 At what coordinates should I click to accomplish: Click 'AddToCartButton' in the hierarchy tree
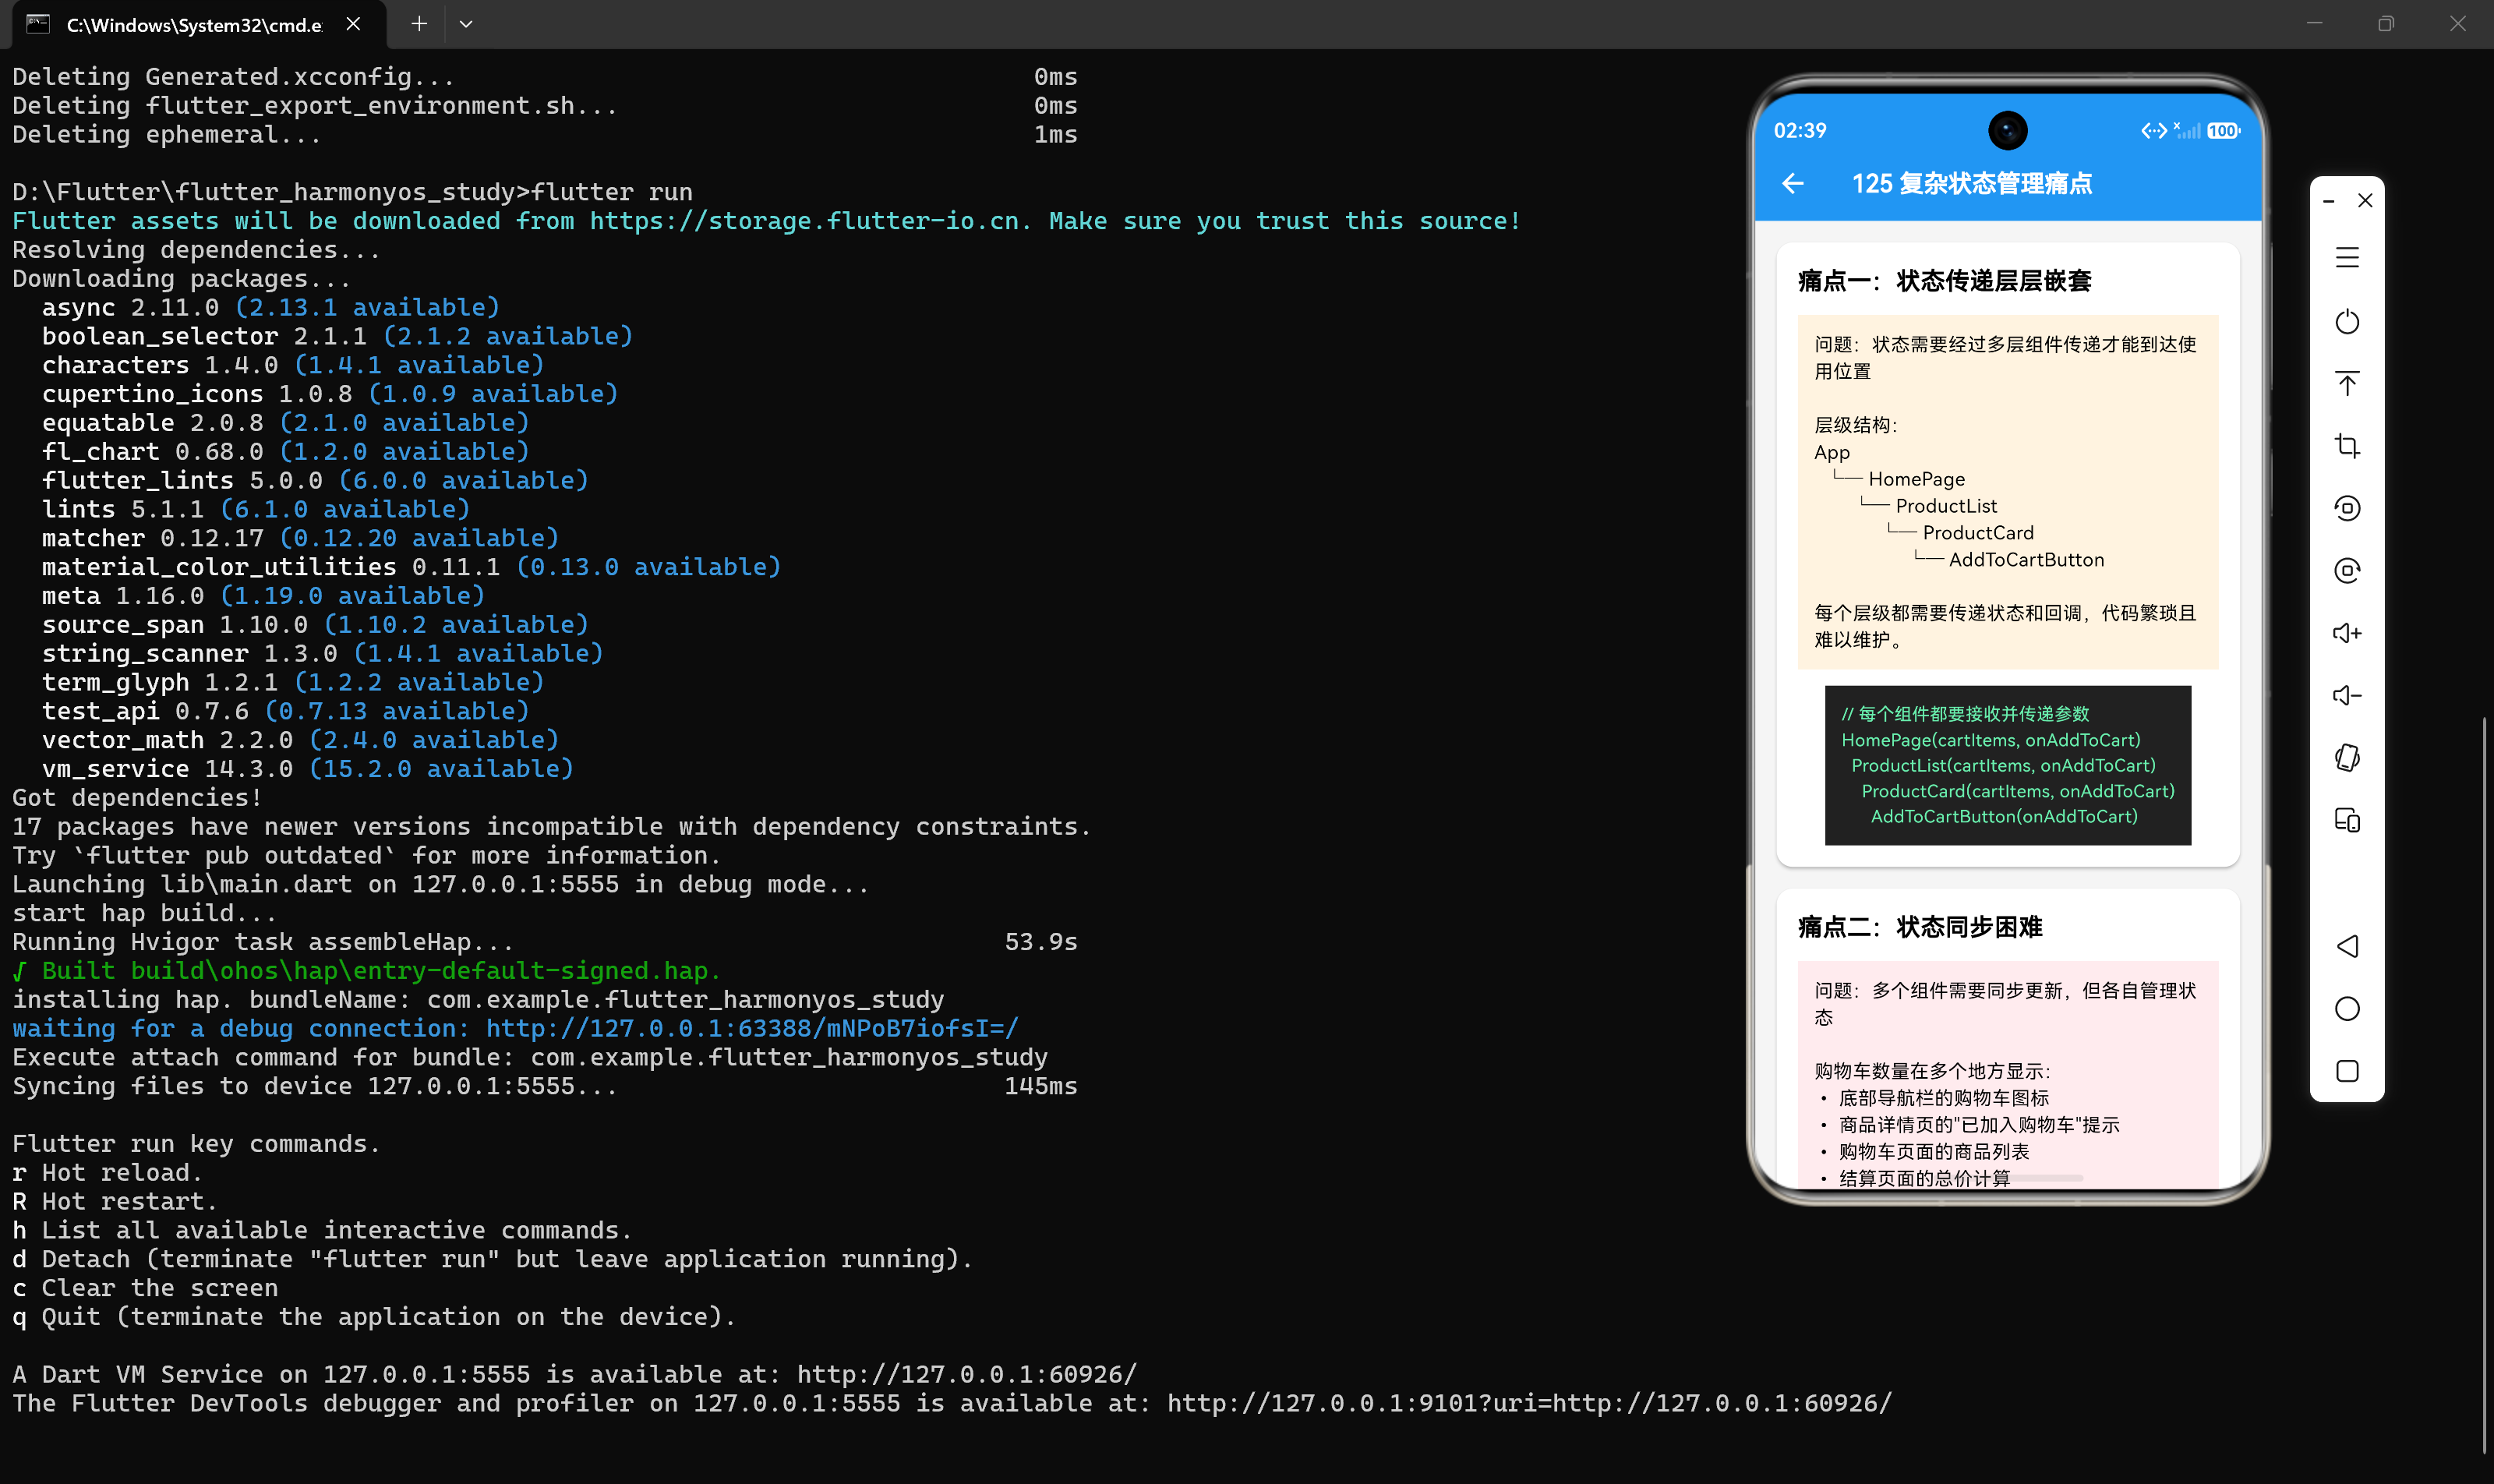pyautogui.click(x=2026, y=560)
